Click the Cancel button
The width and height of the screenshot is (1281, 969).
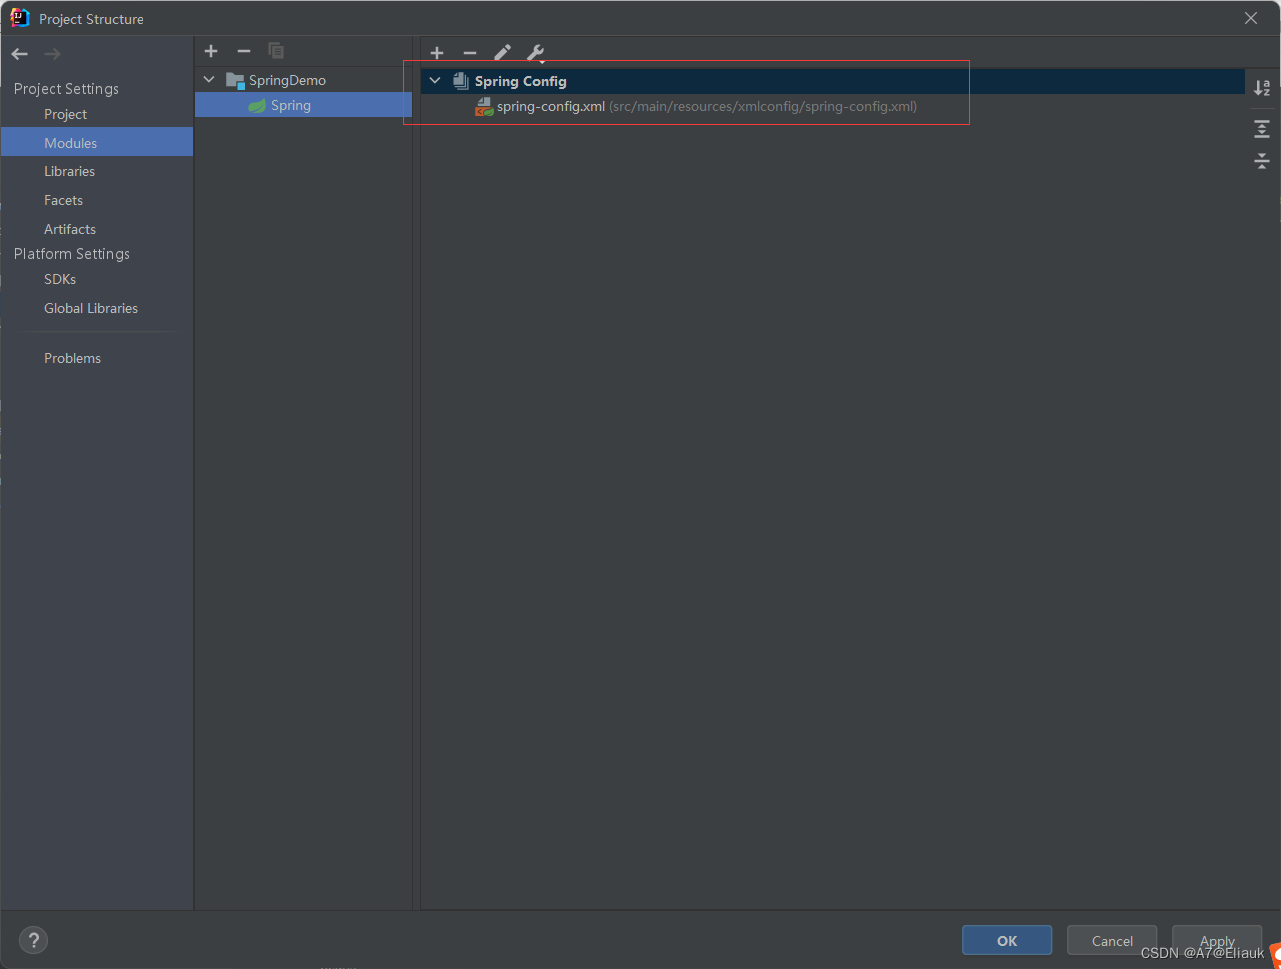tap(1112, 941)
